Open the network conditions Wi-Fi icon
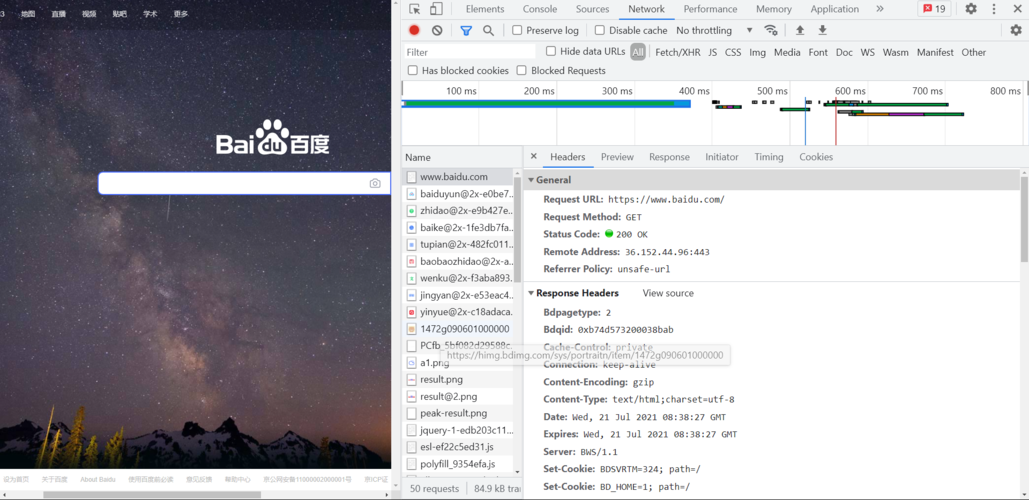 (x=770, y=30)
